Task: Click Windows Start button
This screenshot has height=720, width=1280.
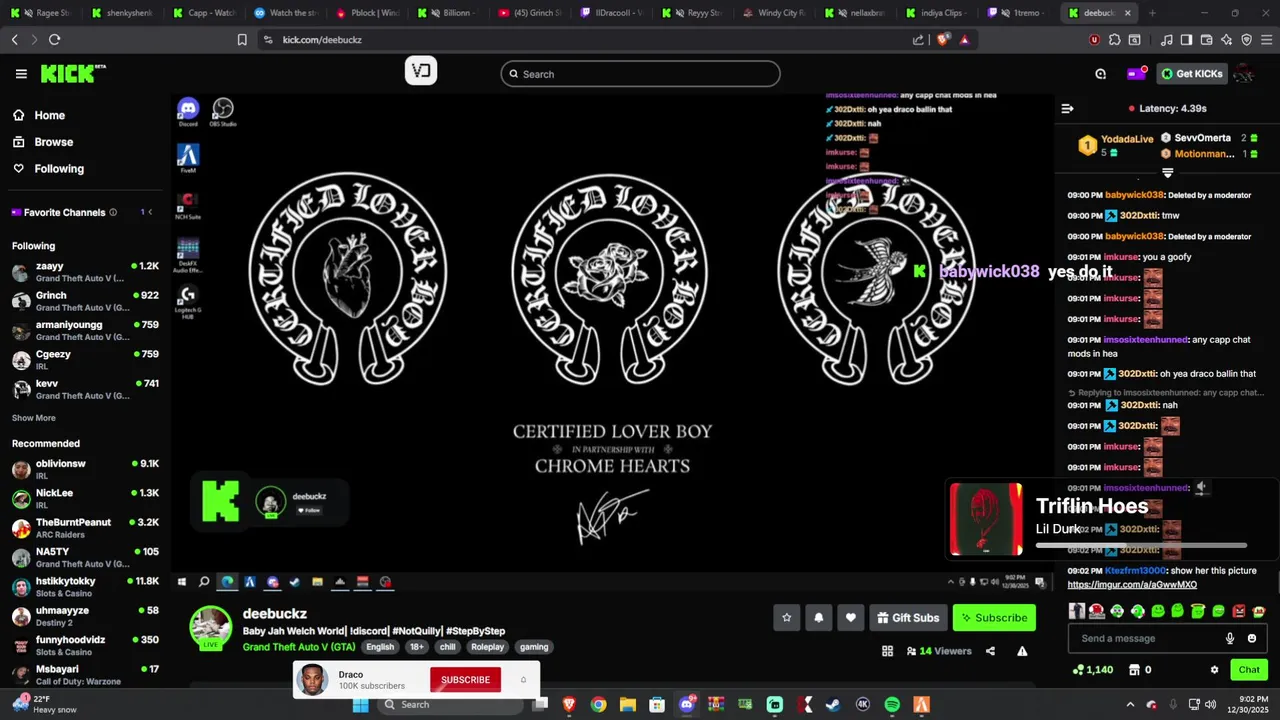Action: [x=360, y=705]
